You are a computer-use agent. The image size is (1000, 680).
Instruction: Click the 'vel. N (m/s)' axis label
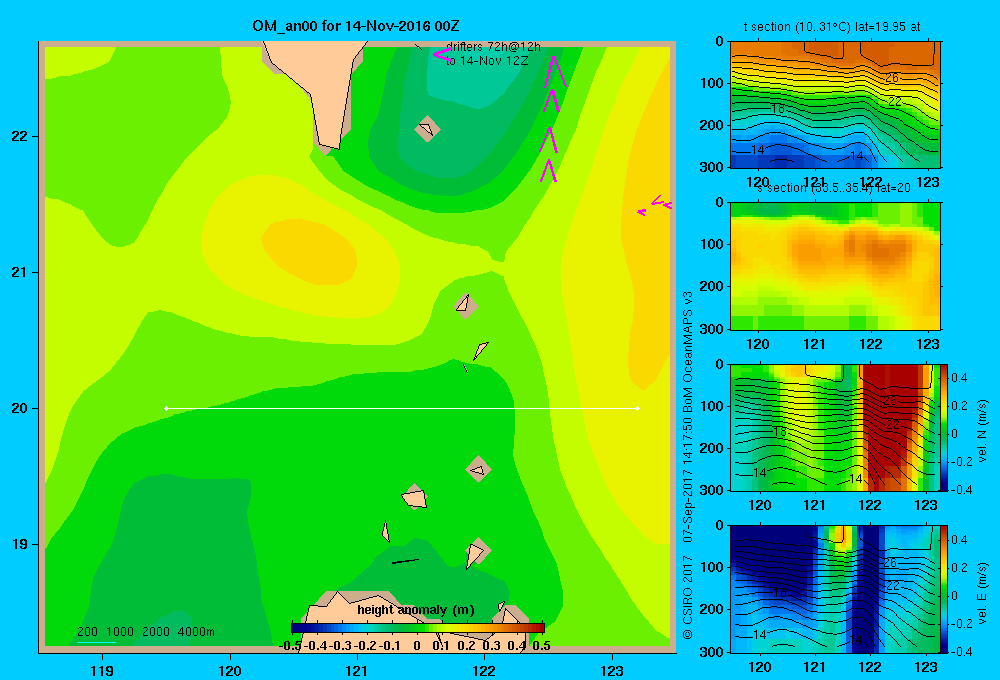pyautogui.click(x=983, y=431)
